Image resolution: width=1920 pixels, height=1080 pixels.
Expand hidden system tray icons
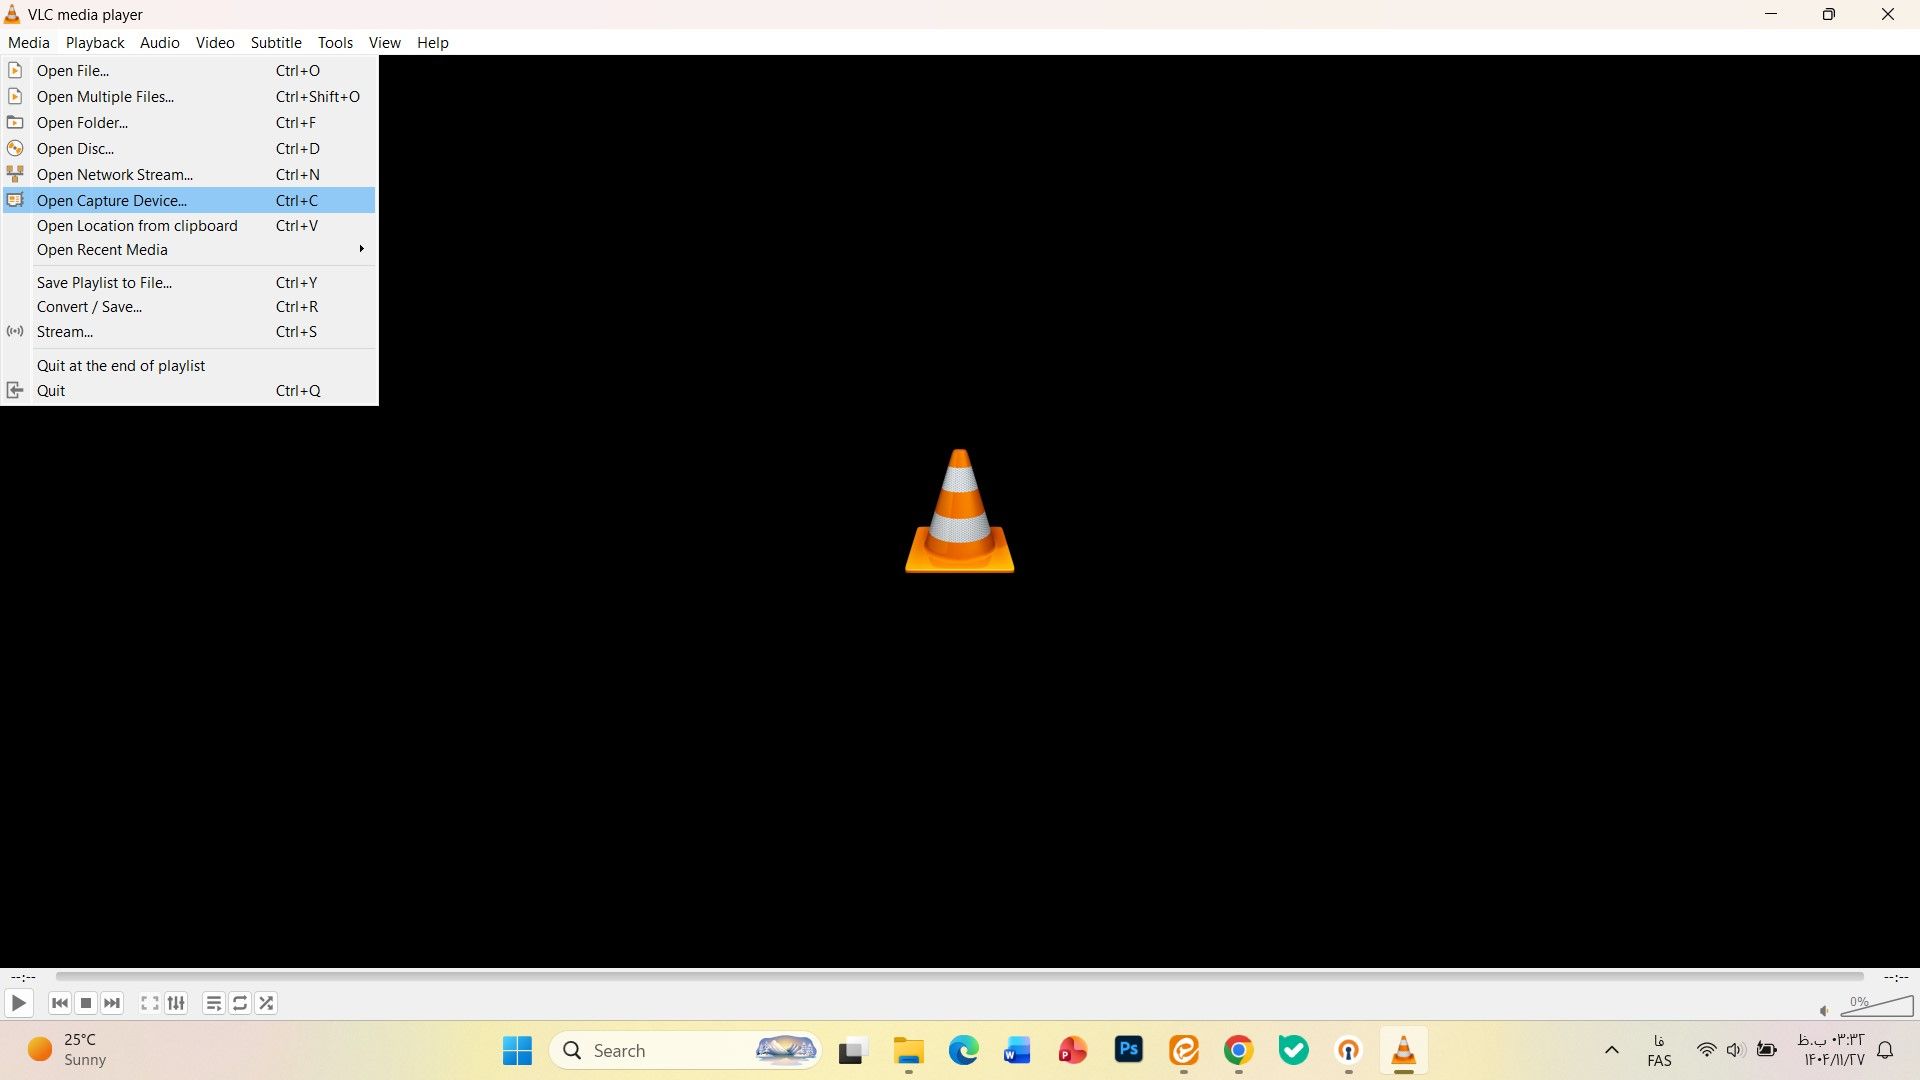pyautogui.click(x=1611, y=1050)
